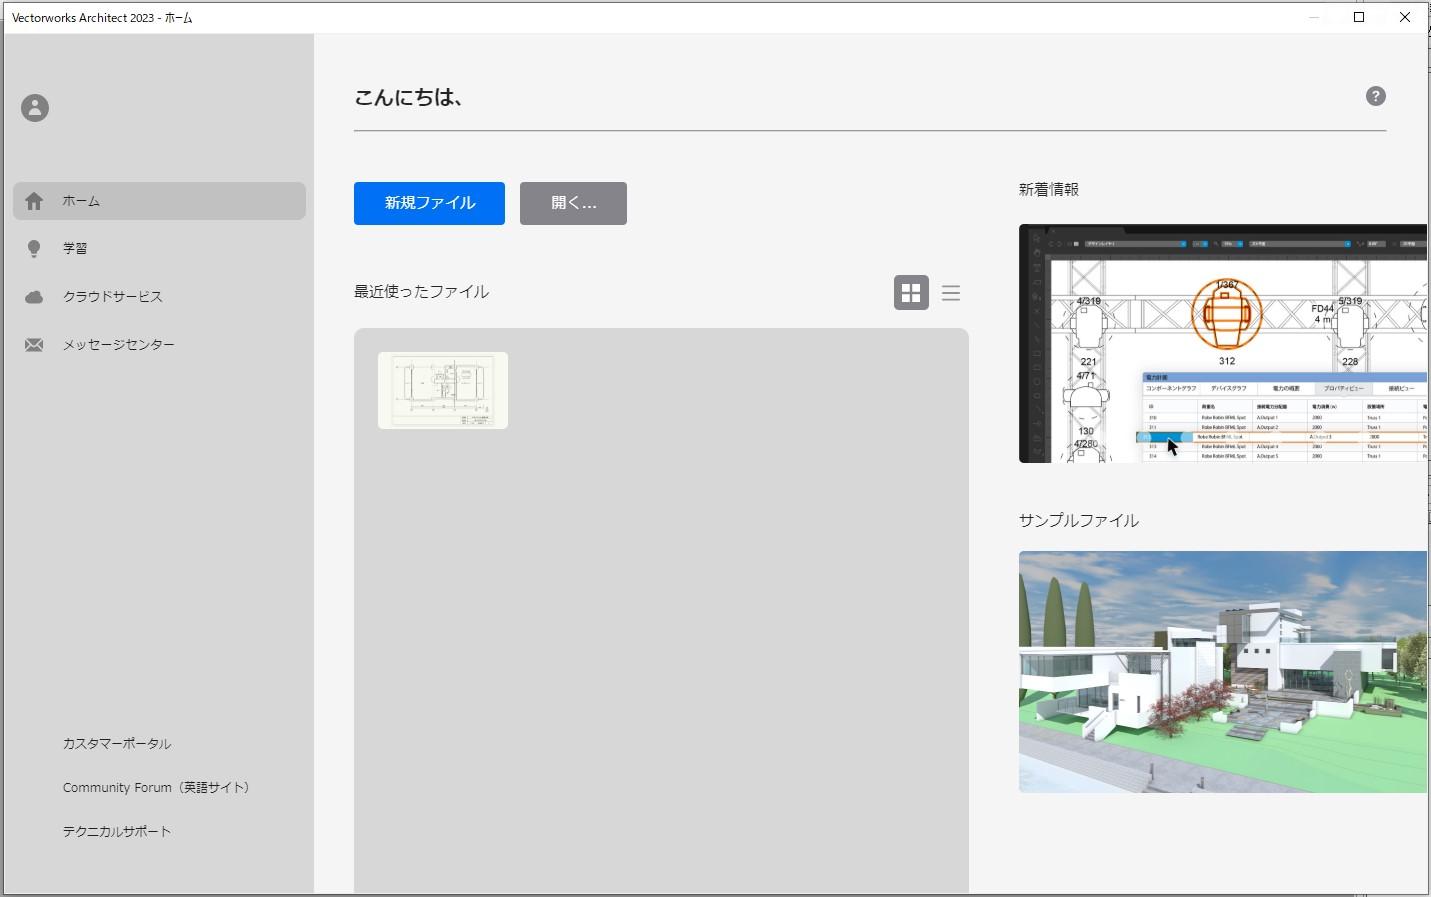This screenshot has height=897, width=1431.
Task: Click the 新規ファイル button
Action: coord(429,203)
